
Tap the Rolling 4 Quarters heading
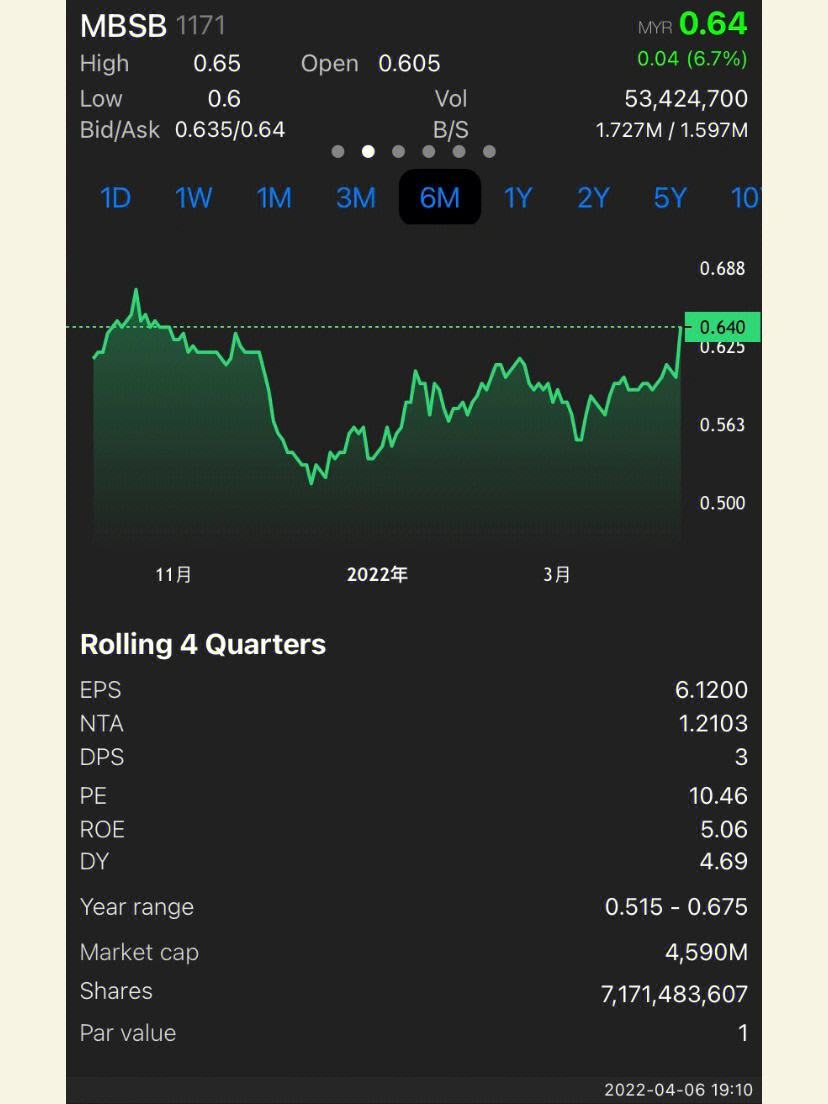tap(203, 644)
